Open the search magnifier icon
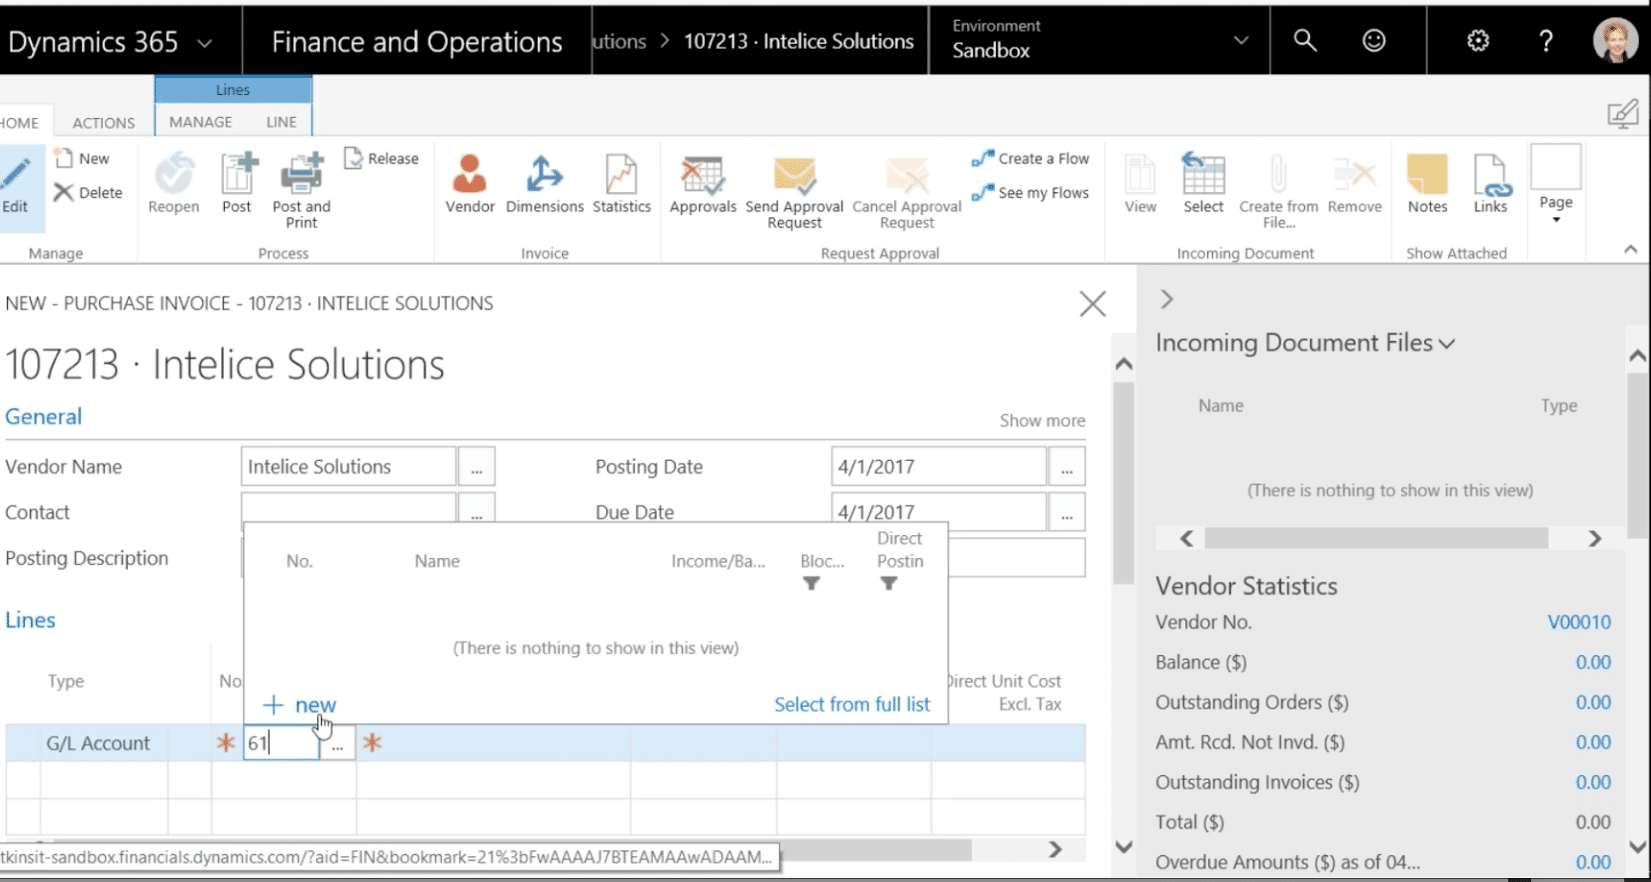Screen dimensions: 1651x882 pos(1305,40)
